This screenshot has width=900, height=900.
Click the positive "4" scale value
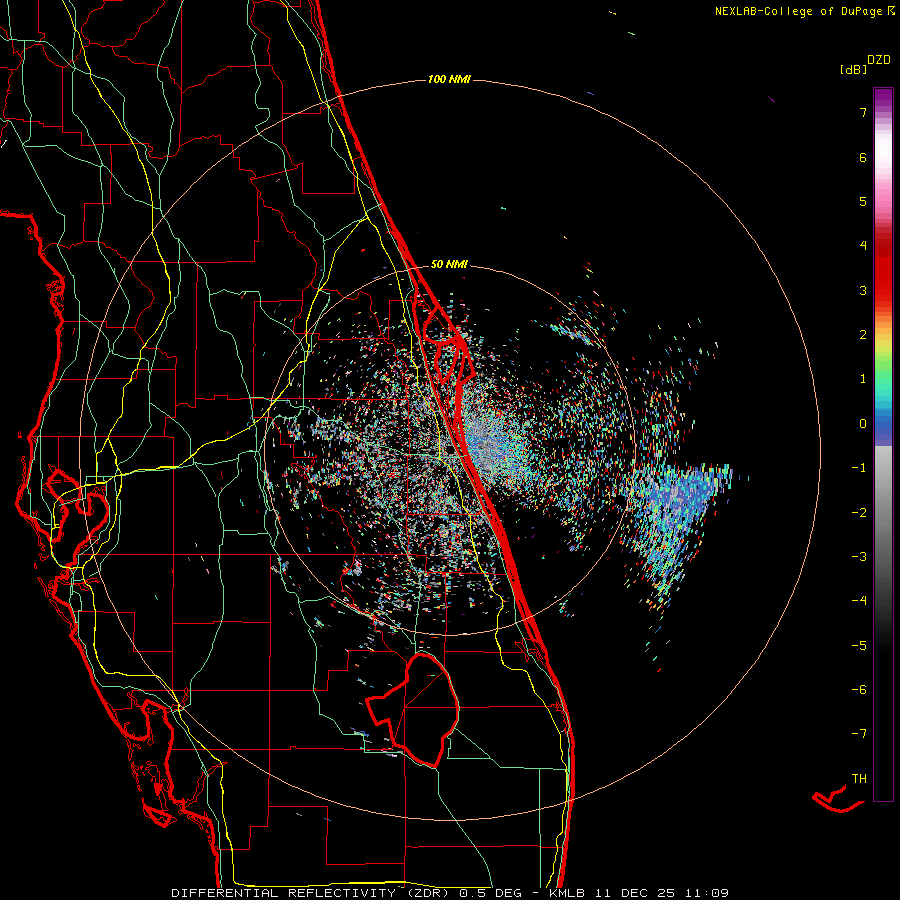coord(863,246)
